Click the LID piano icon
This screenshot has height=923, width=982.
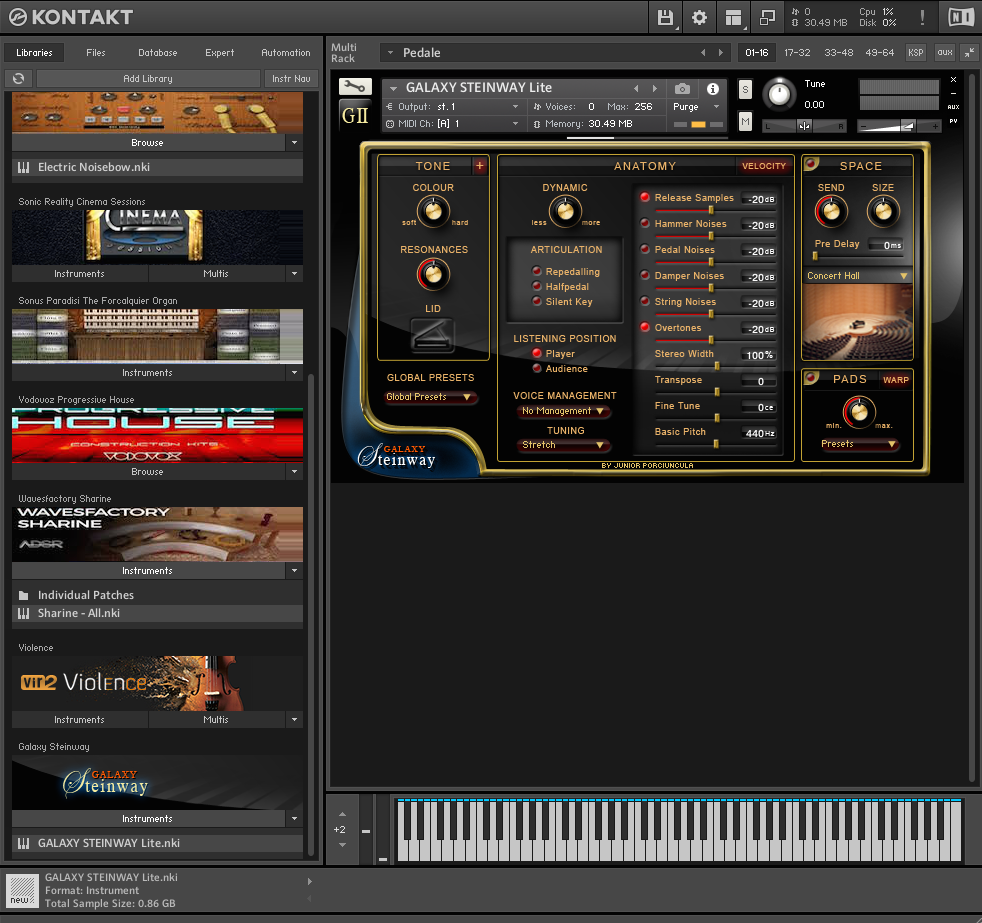432,334
